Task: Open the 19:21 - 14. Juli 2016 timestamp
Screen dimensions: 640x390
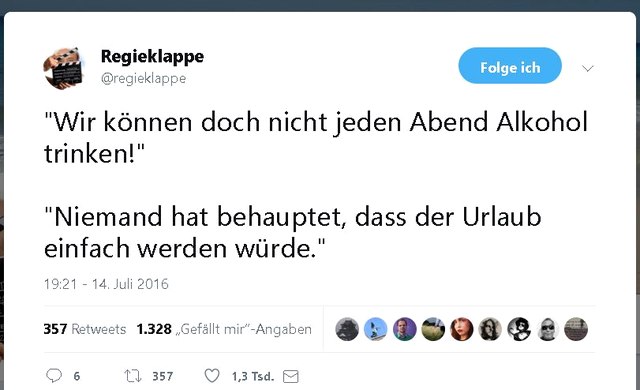Action: point(106,284)
